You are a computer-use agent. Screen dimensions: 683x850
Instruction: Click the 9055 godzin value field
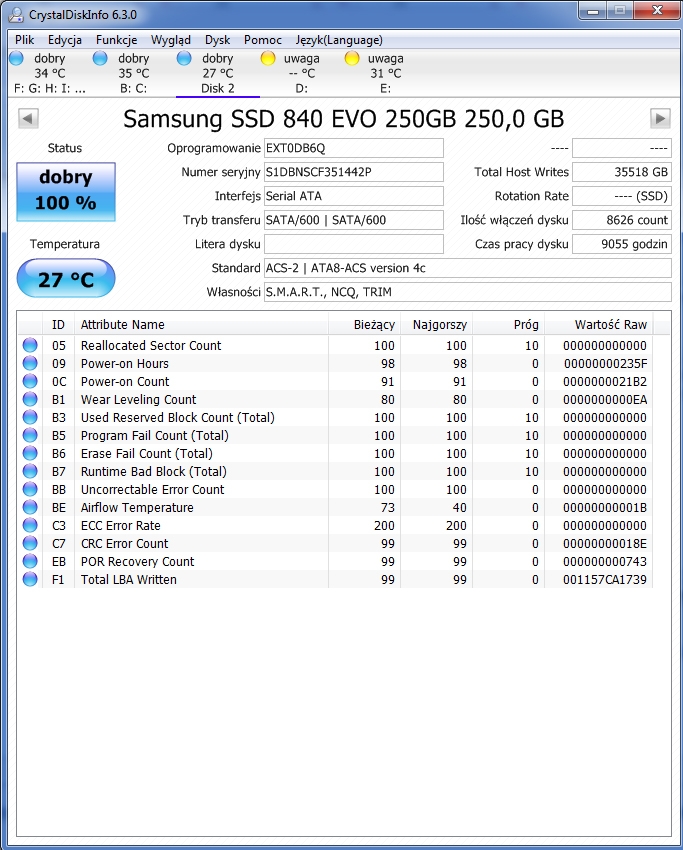tap(622, 244)
